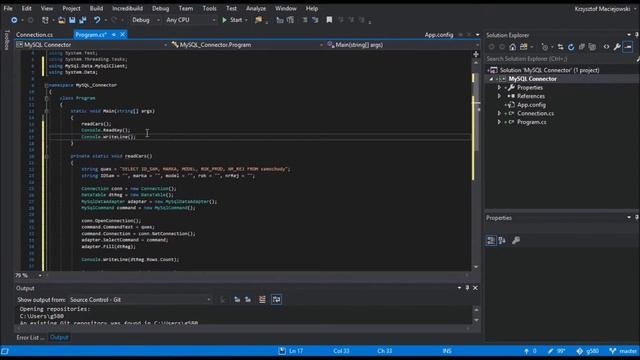640x360 pixels.
Task: Open the App.config preview tab
Action: (439, 35)
